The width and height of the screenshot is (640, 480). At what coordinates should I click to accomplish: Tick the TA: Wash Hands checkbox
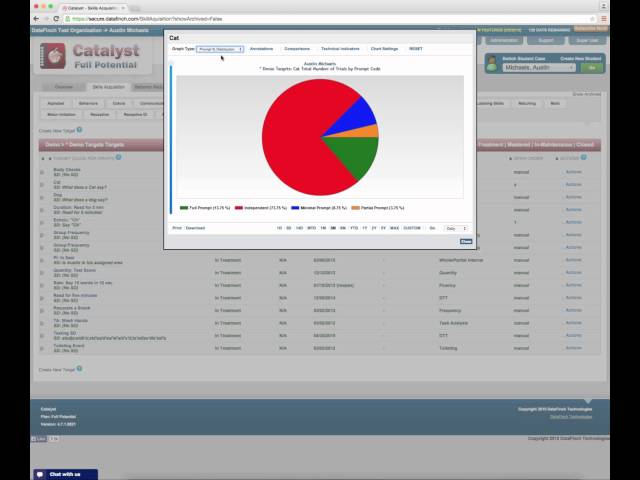point(42,323)
